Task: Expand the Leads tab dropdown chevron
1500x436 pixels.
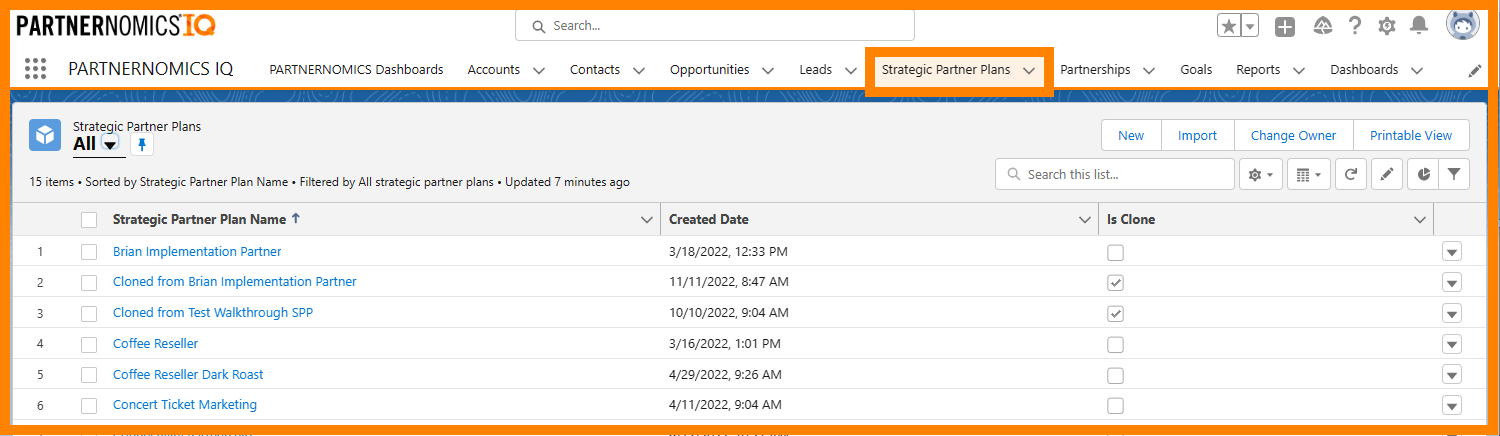Action: pyautogui.click(x=851, y=70)
